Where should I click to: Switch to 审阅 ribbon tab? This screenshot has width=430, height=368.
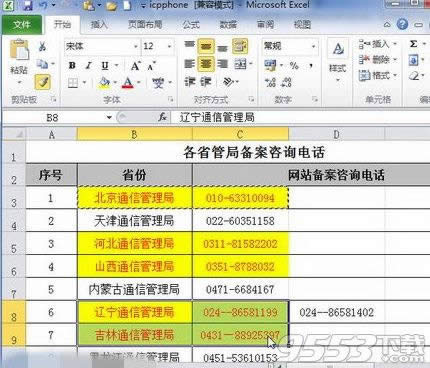point(265,24)
